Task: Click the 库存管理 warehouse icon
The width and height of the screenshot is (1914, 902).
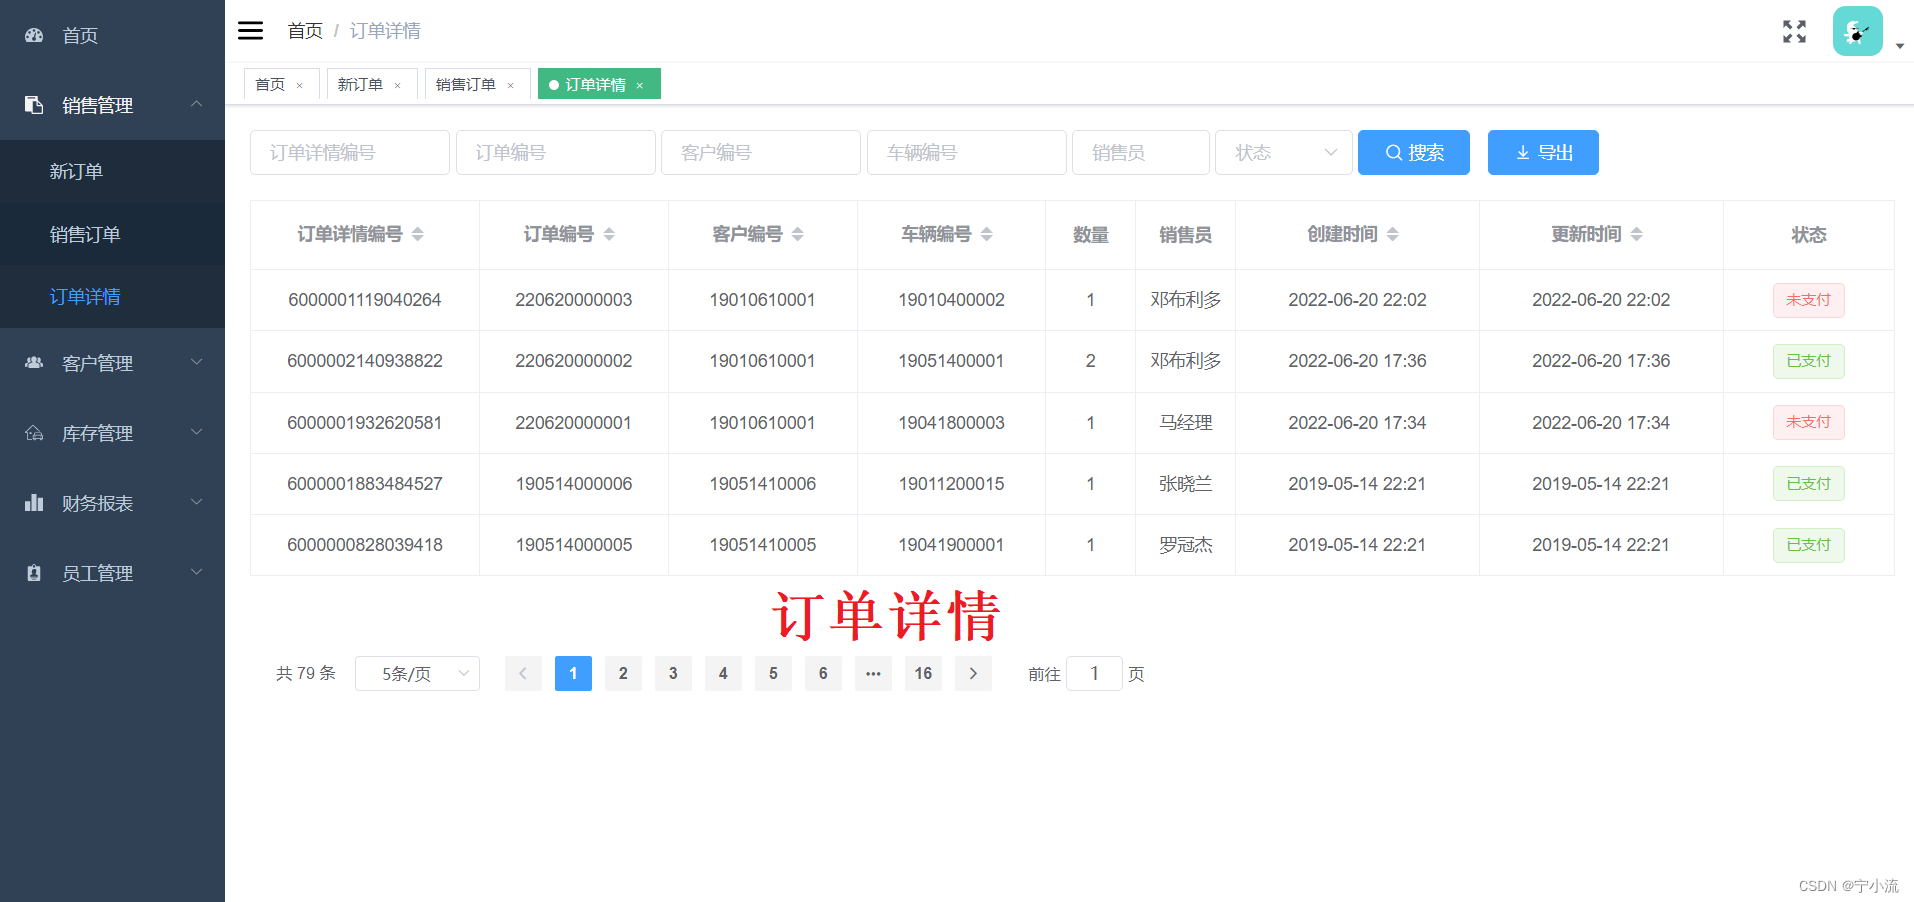Action: point(34,433)
